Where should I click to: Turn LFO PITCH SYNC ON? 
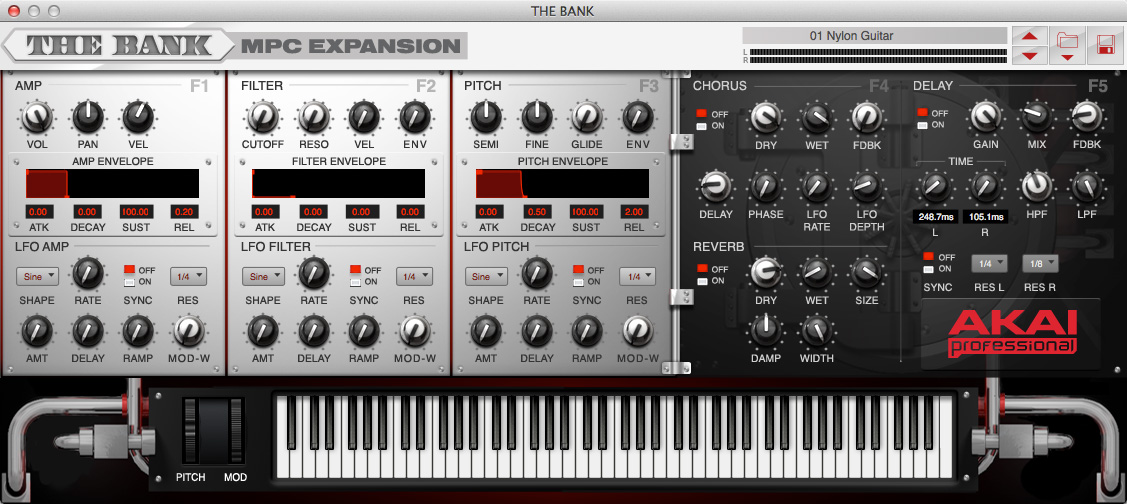[x=578, y=282]
